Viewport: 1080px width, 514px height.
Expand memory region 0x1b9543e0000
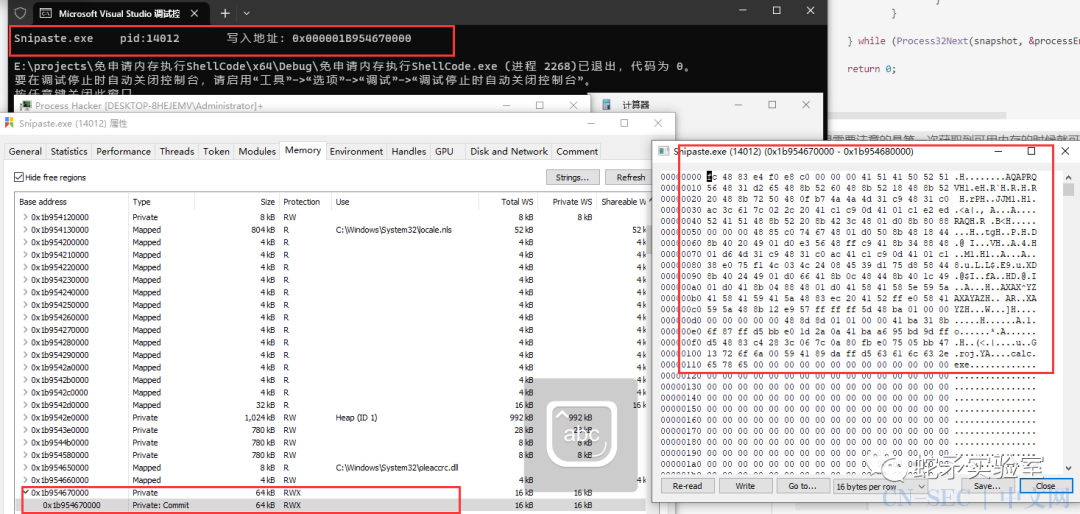point(25,429)
